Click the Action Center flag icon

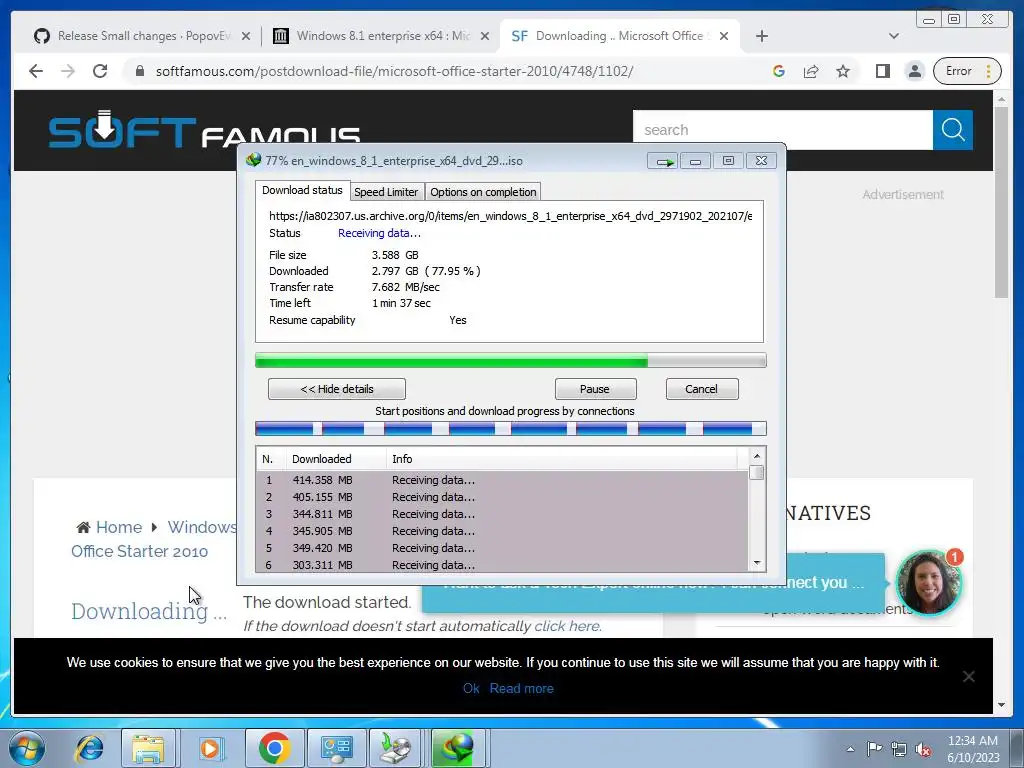874,749
